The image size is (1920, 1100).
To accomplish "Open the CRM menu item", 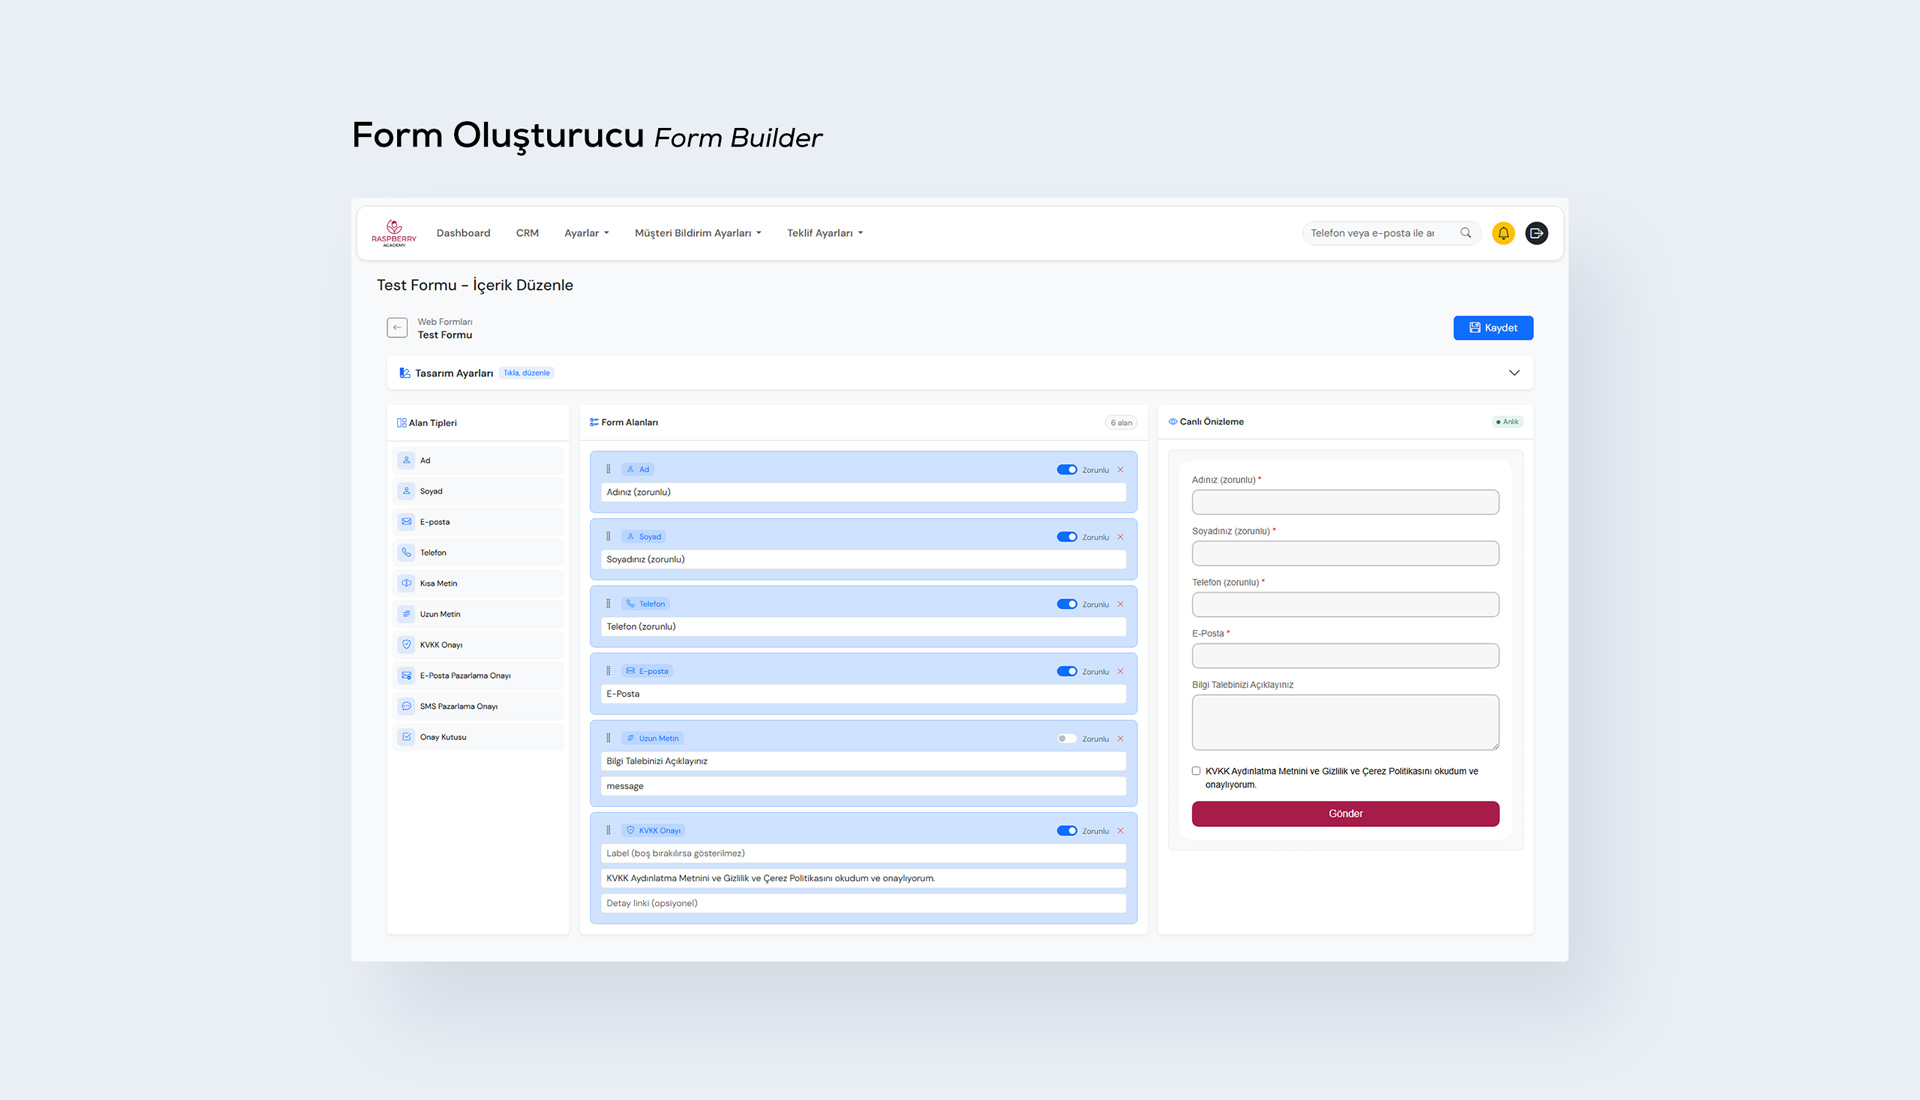I will [527, 233].
